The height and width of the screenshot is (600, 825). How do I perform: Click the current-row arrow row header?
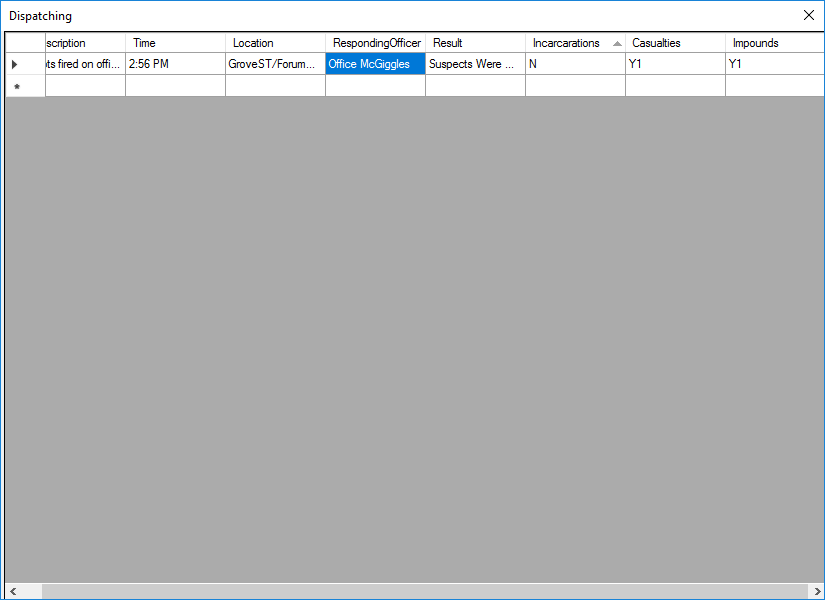point(25,64)
